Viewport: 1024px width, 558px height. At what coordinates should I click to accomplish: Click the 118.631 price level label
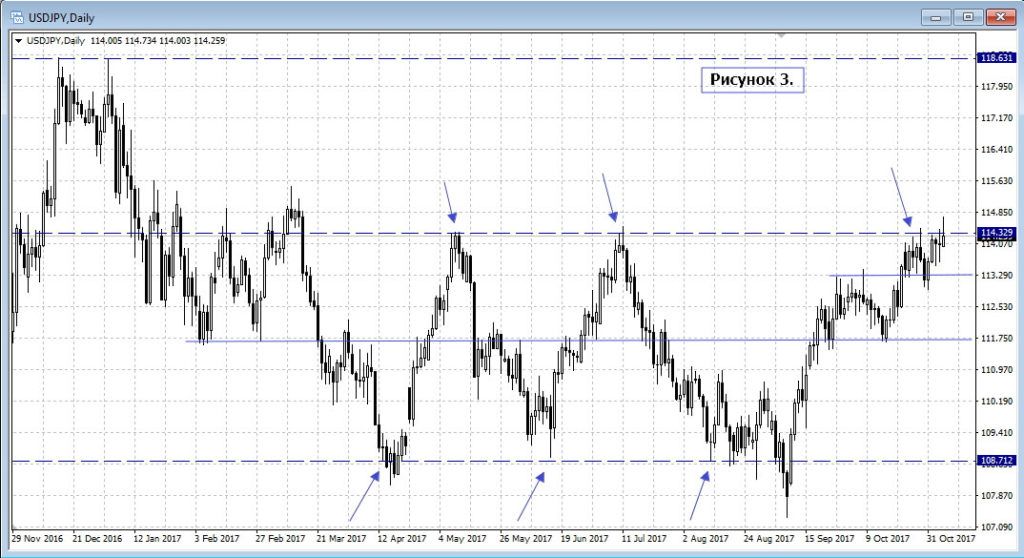pyautogui.click(x=998, y=58)
